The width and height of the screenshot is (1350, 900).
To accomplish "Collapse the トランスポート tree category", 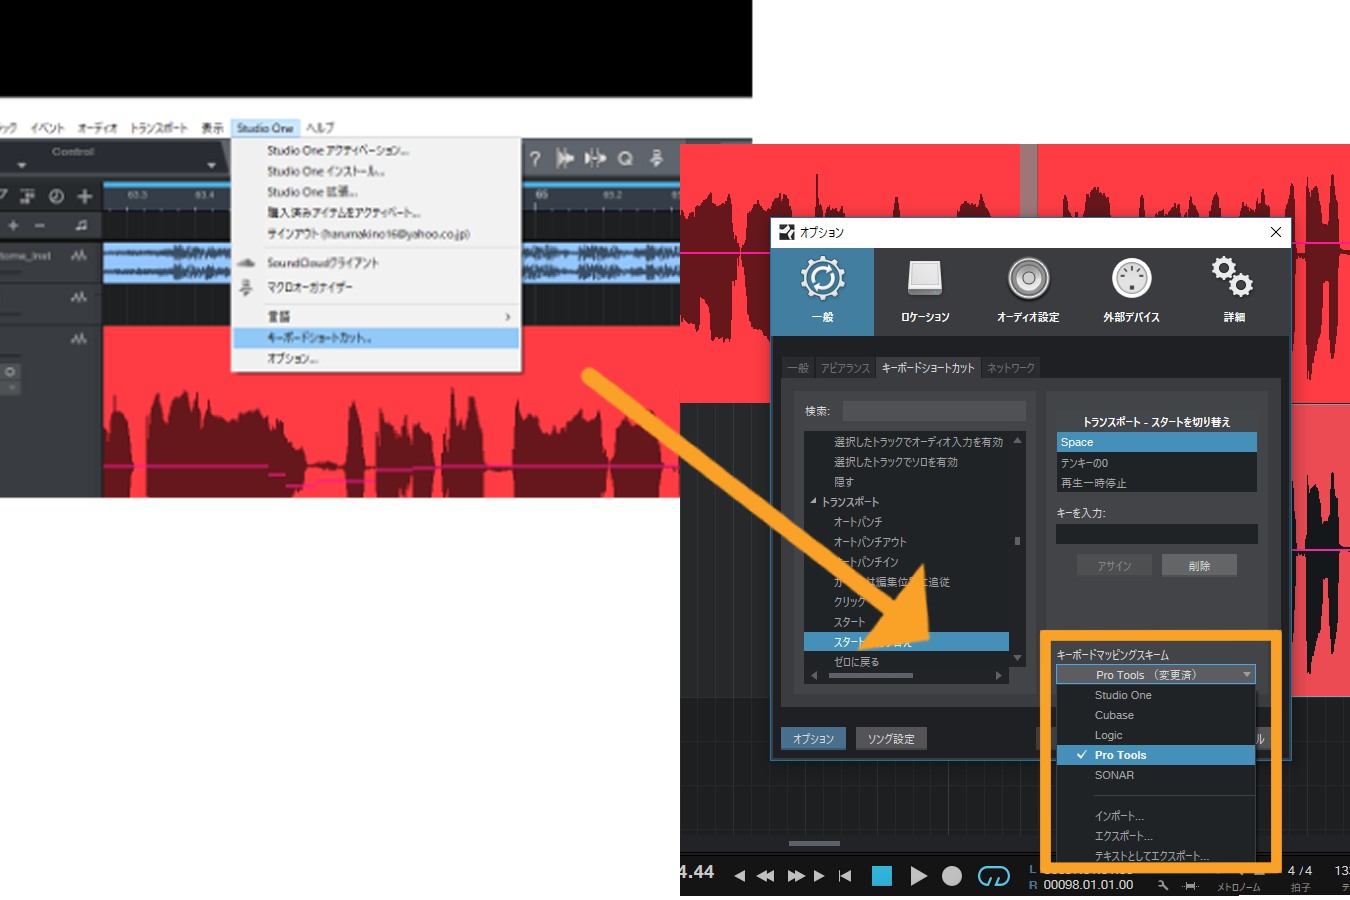I will pyautogui.click(x=813, y=501).
